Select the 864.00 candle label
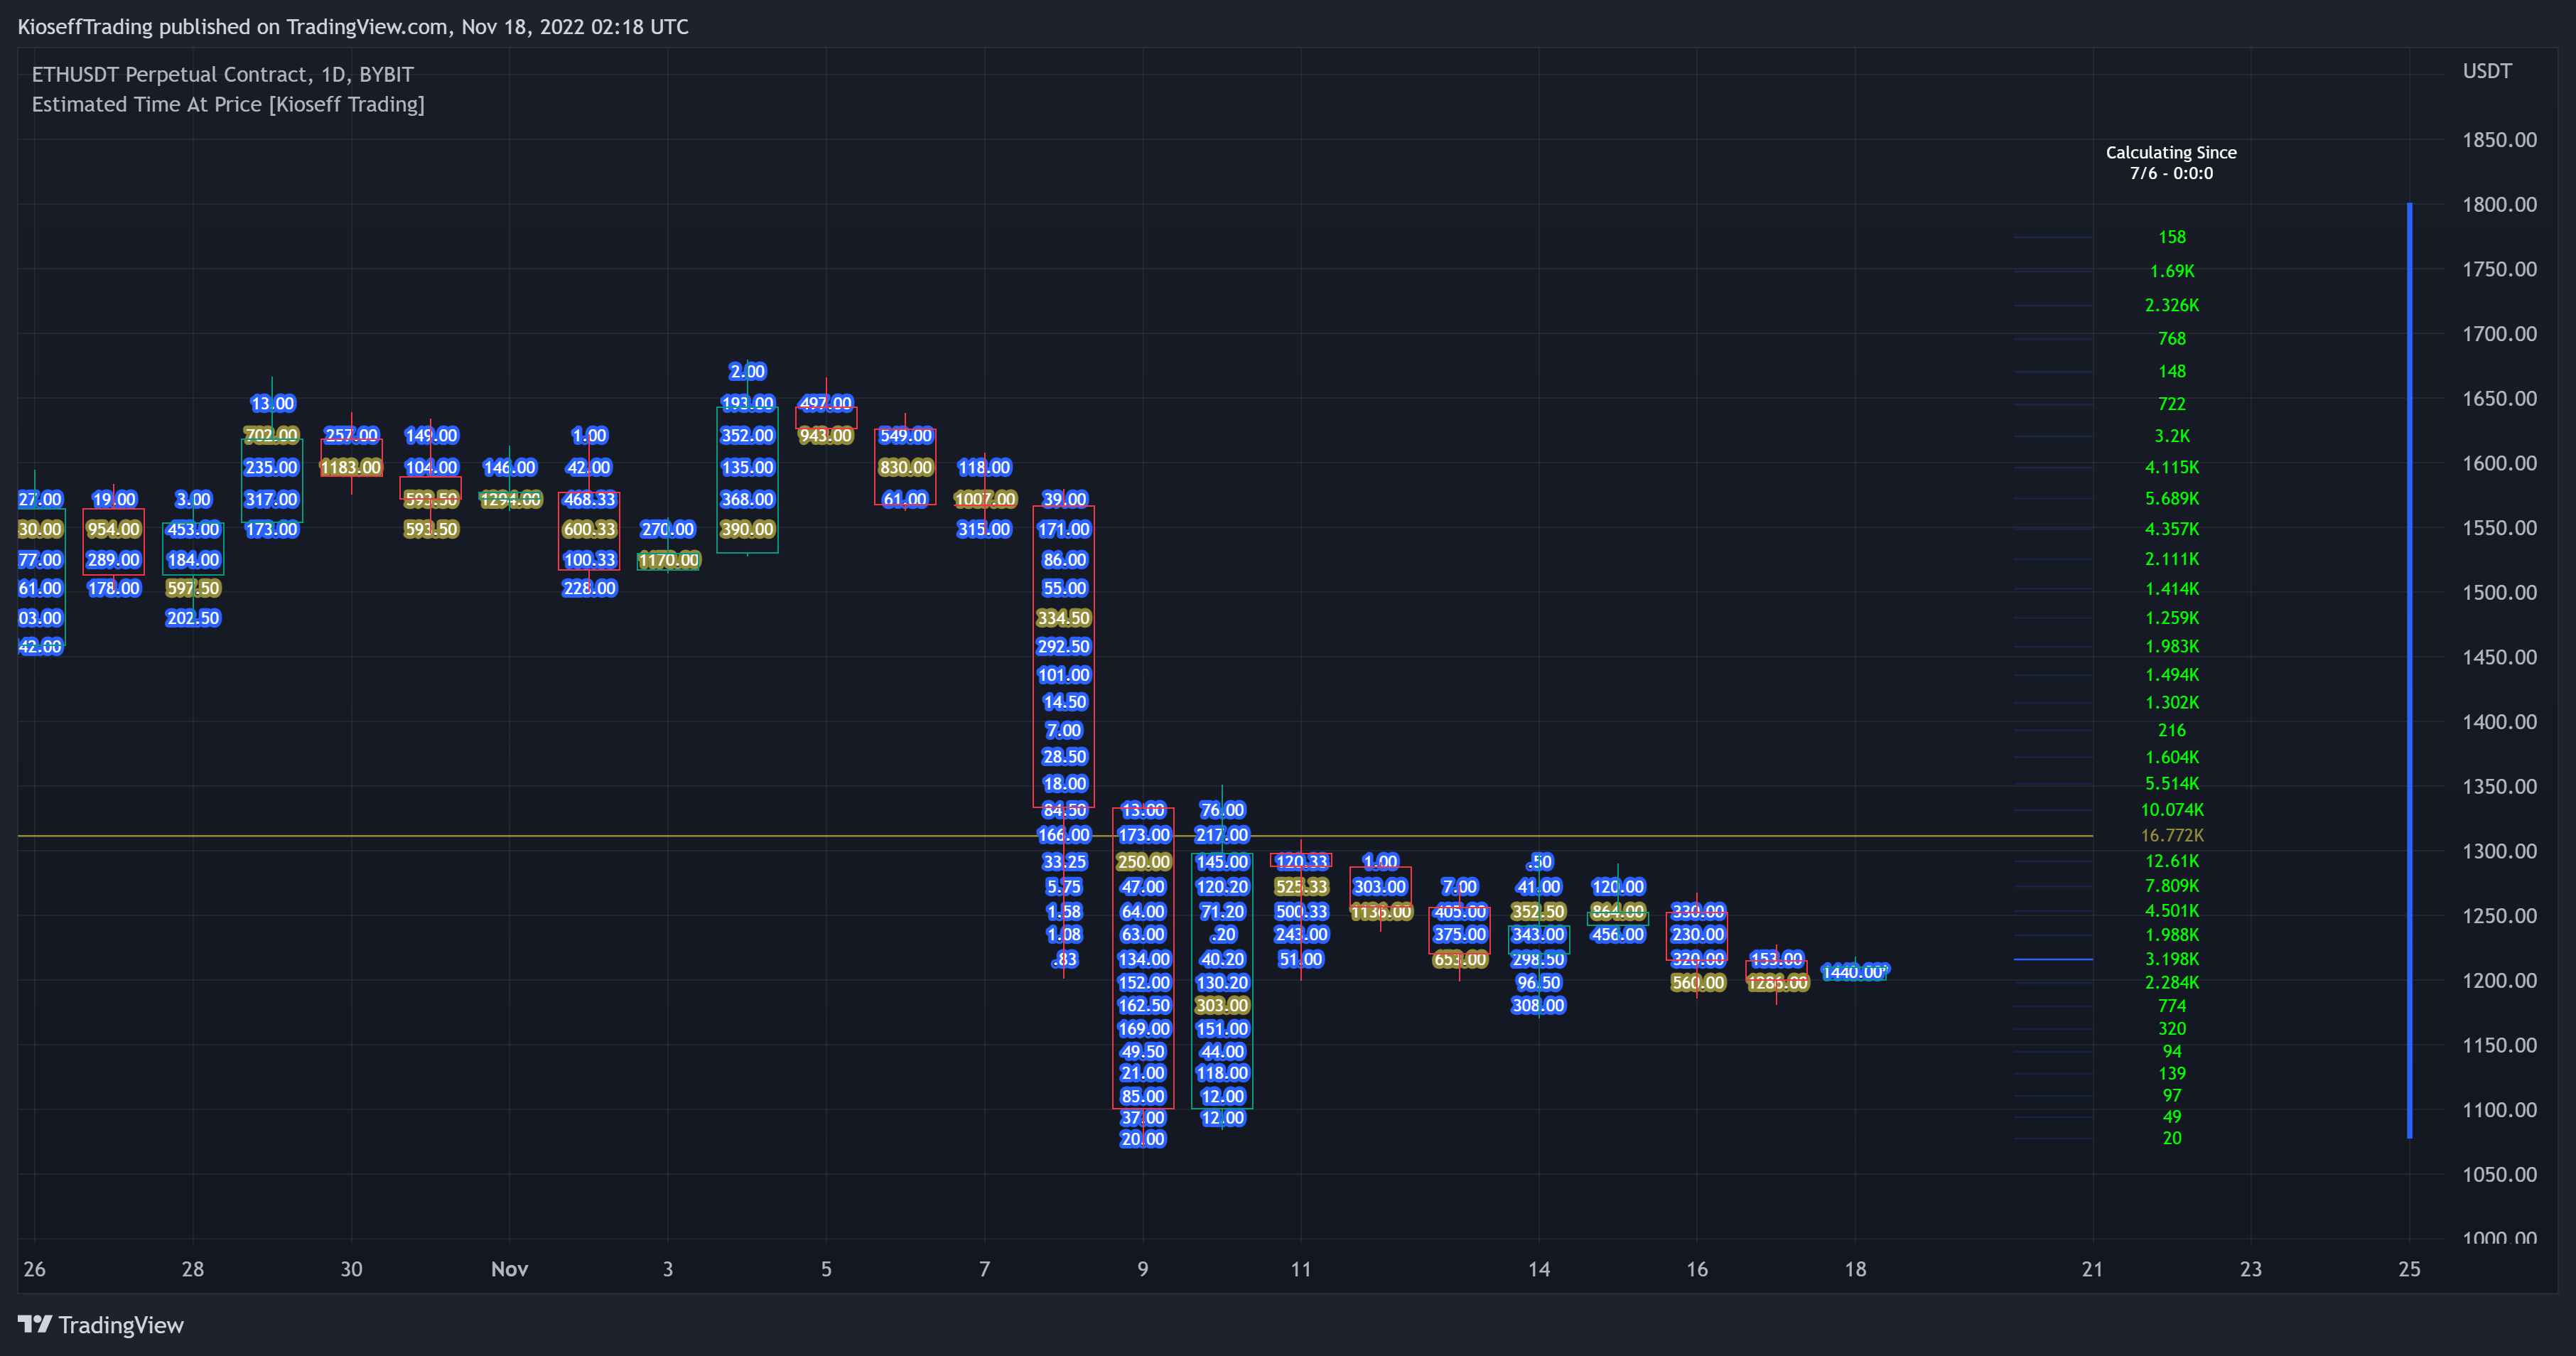Viewport: 2576px width, 1356px height. (1618, 911)
